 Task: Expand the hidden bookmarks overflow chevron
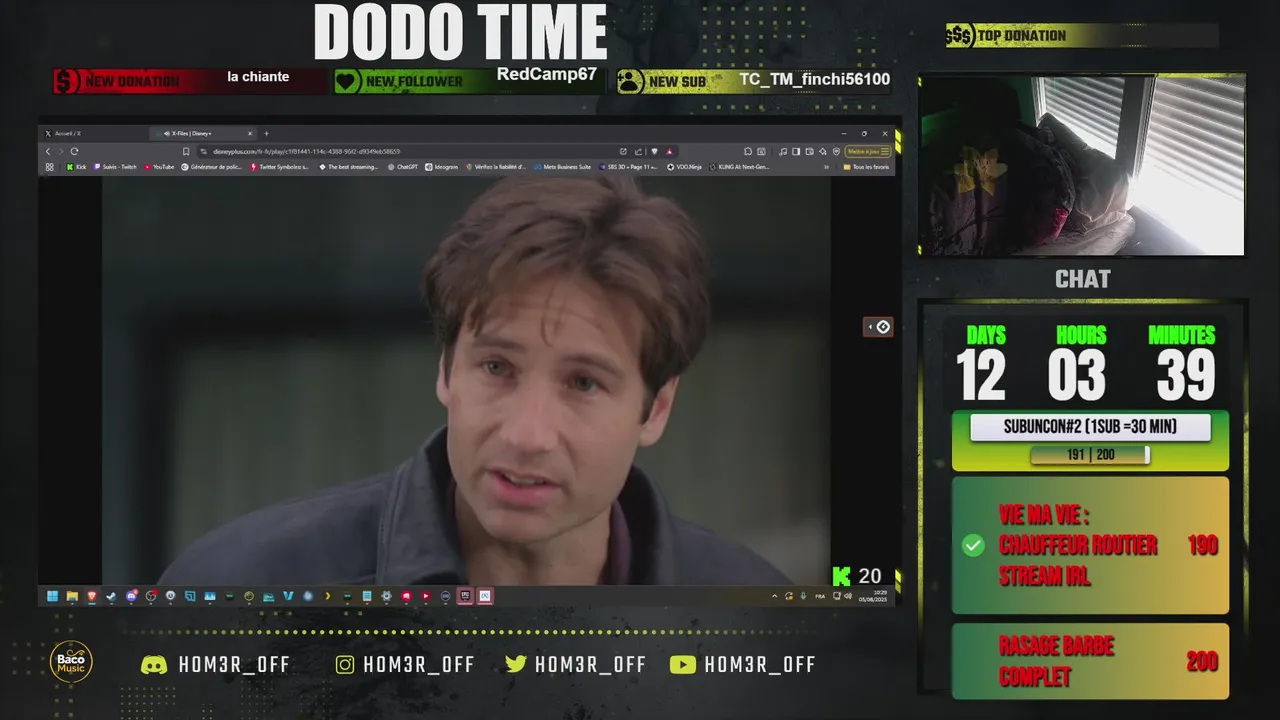826,167
